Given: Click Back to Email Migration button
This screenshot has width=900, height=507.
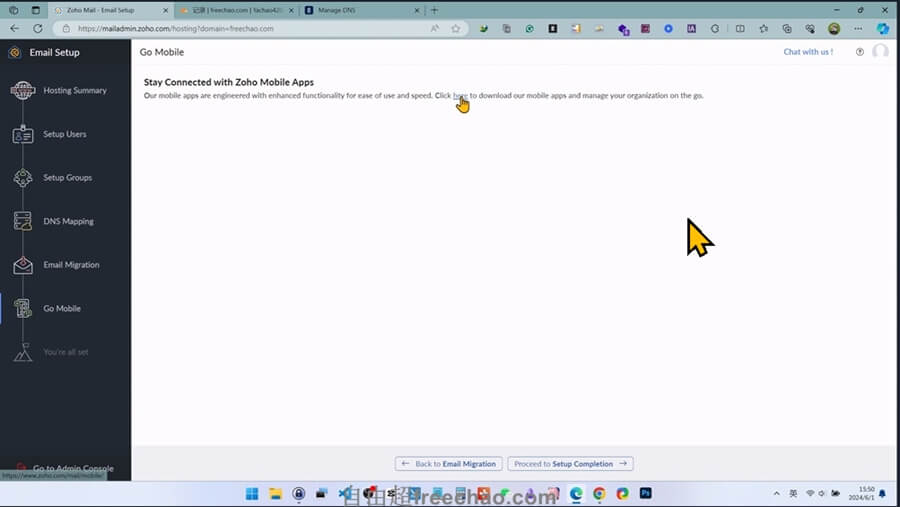Looking at the screenshot, I should (x=448, y=464).
